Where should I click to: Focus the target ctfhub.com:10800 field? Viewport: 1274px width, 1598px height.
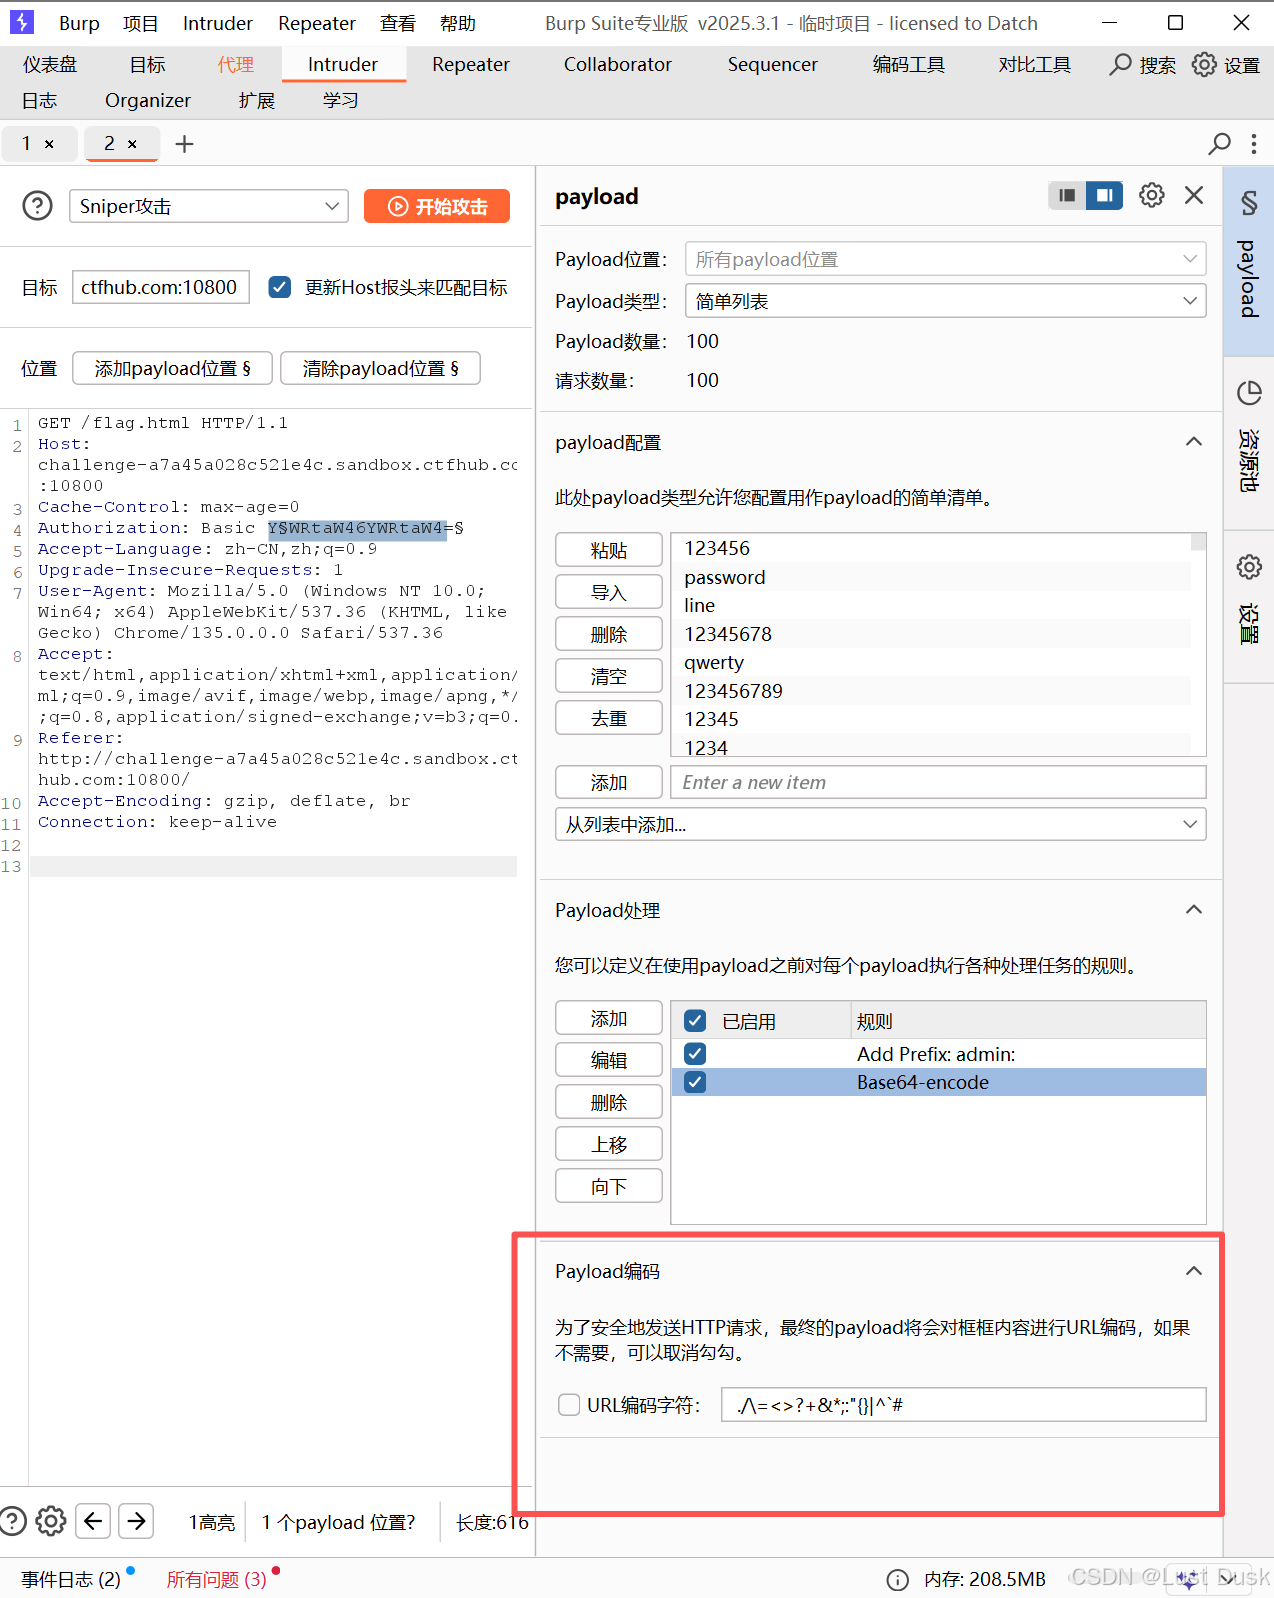(x=161, y=287)
